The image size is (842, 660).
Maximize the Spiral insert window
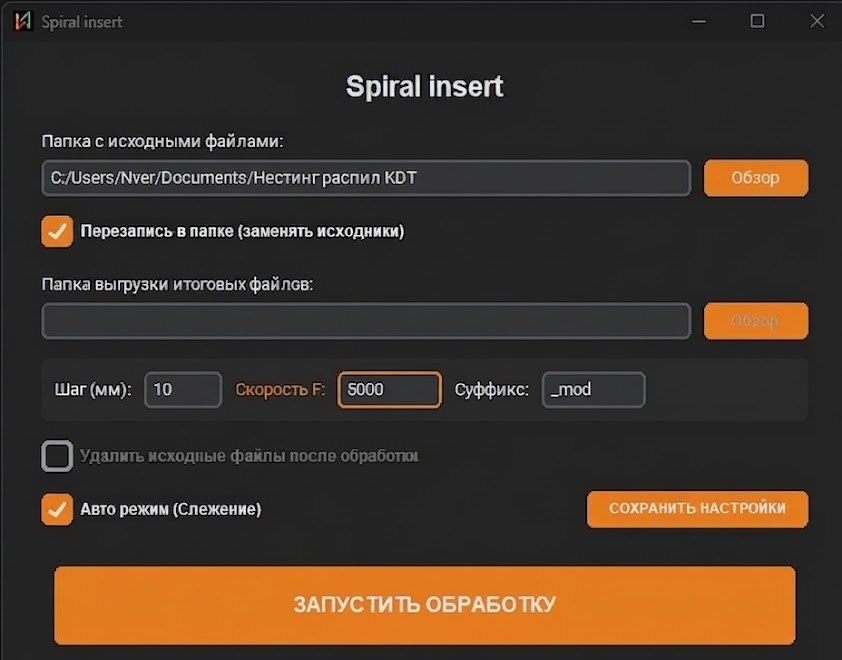[x=757, y=21]
